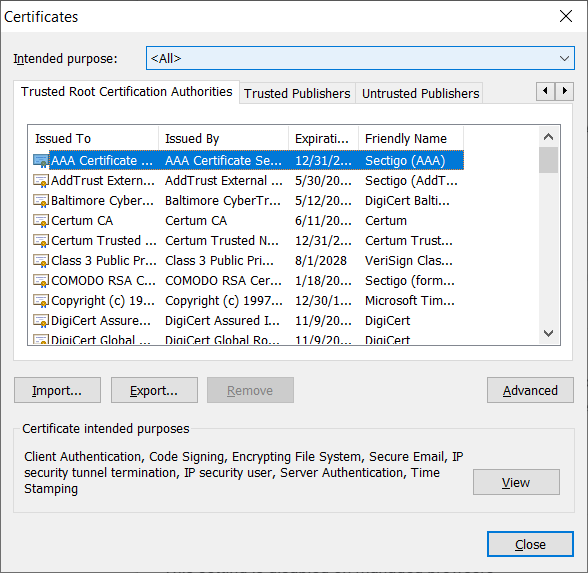Click the Import... button

click(x=57, y=390)
